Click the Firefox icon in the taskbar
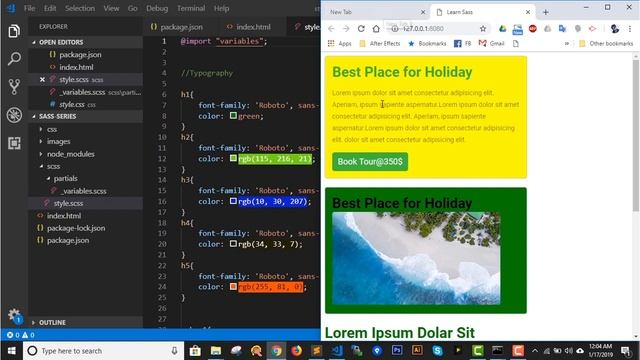 pos(296,351)
